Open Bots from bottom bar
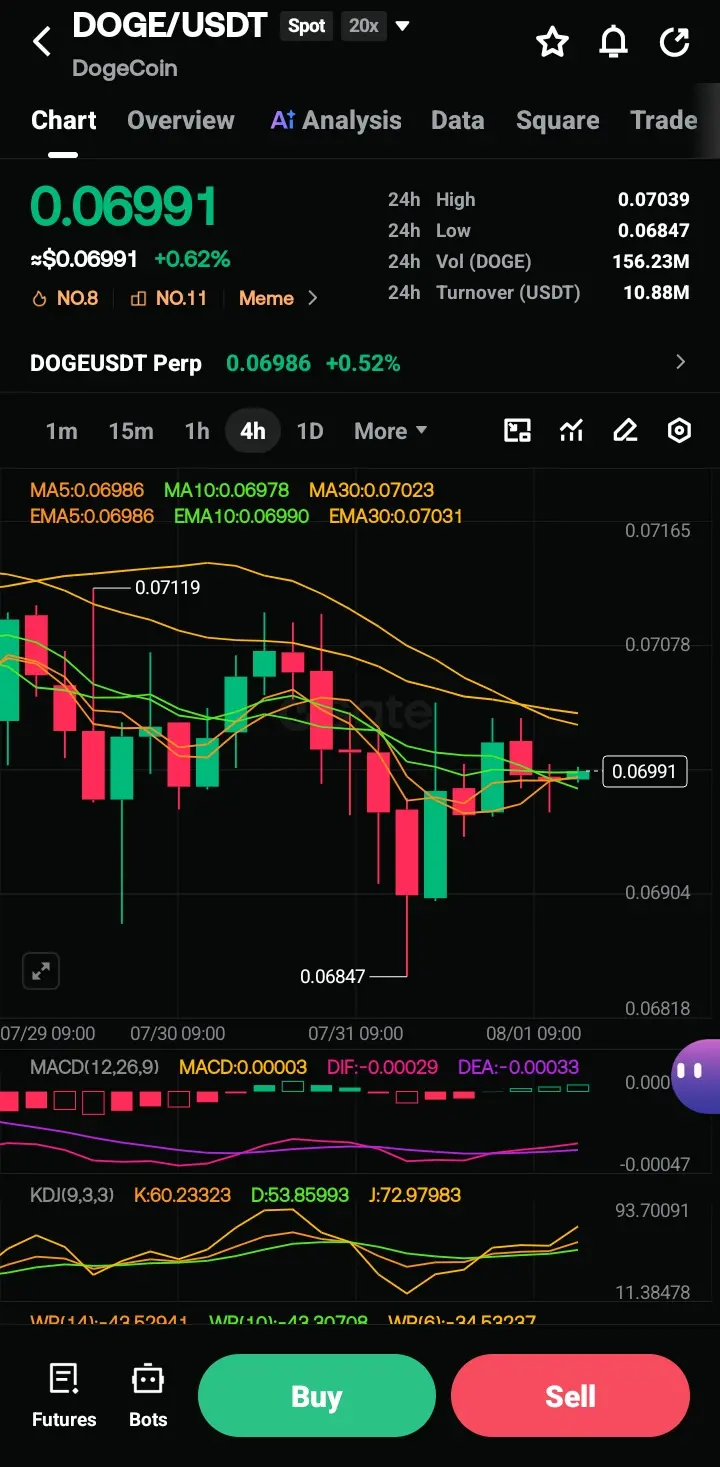Viewport: 720px width, 1467px height. tap(148, 1396)
